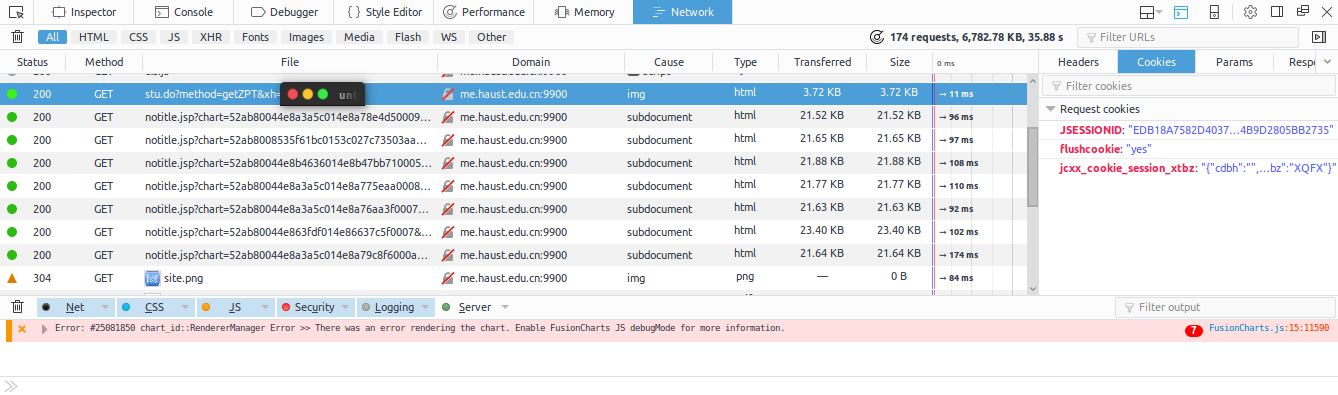Click the element picker icon in devtools
The height and width of the screenshot is (395, 1338).
[17, 12]
